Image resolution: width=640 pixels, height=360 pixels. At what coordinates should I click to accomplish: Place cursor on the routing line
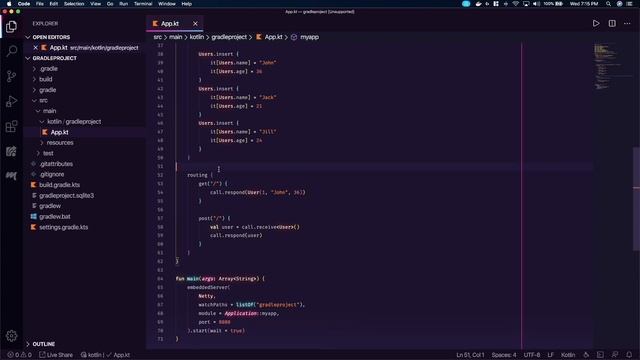(x=200, y=175)
